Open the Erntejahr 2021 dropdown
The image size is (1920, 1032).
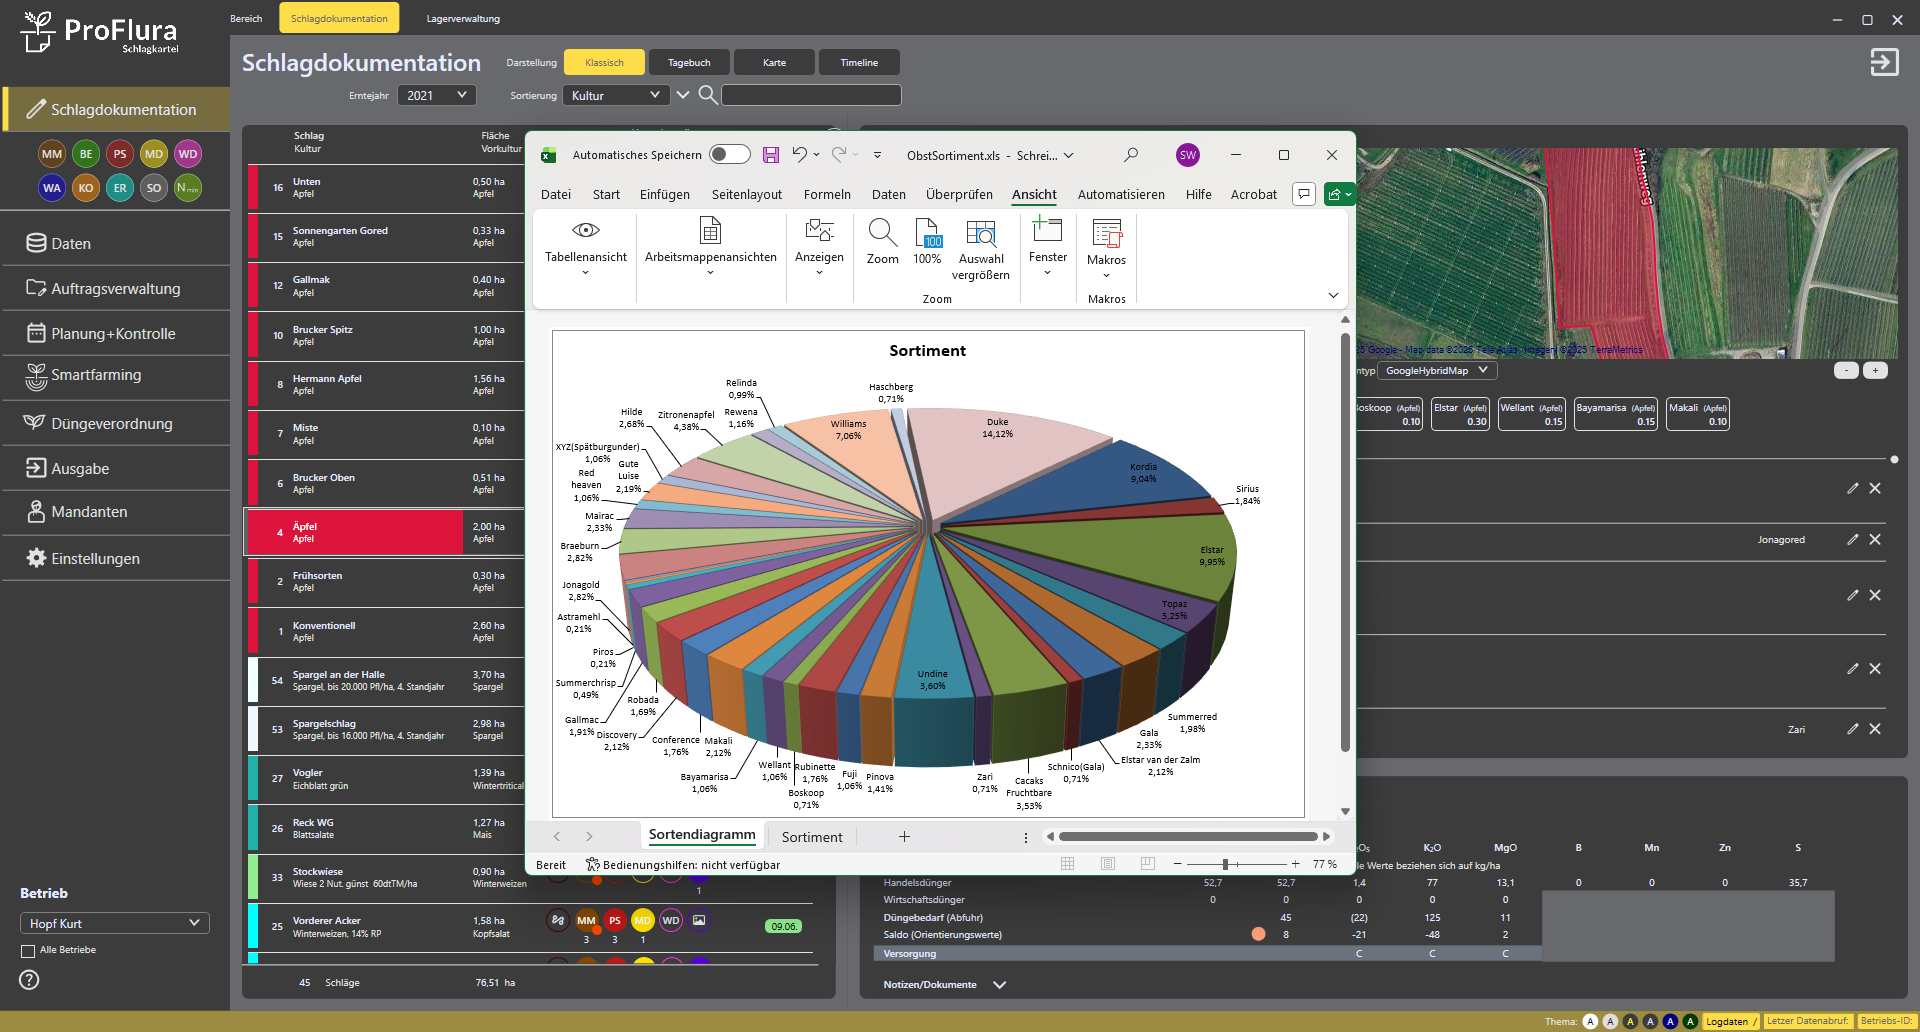pyautogui.click(x=436, y=95)
